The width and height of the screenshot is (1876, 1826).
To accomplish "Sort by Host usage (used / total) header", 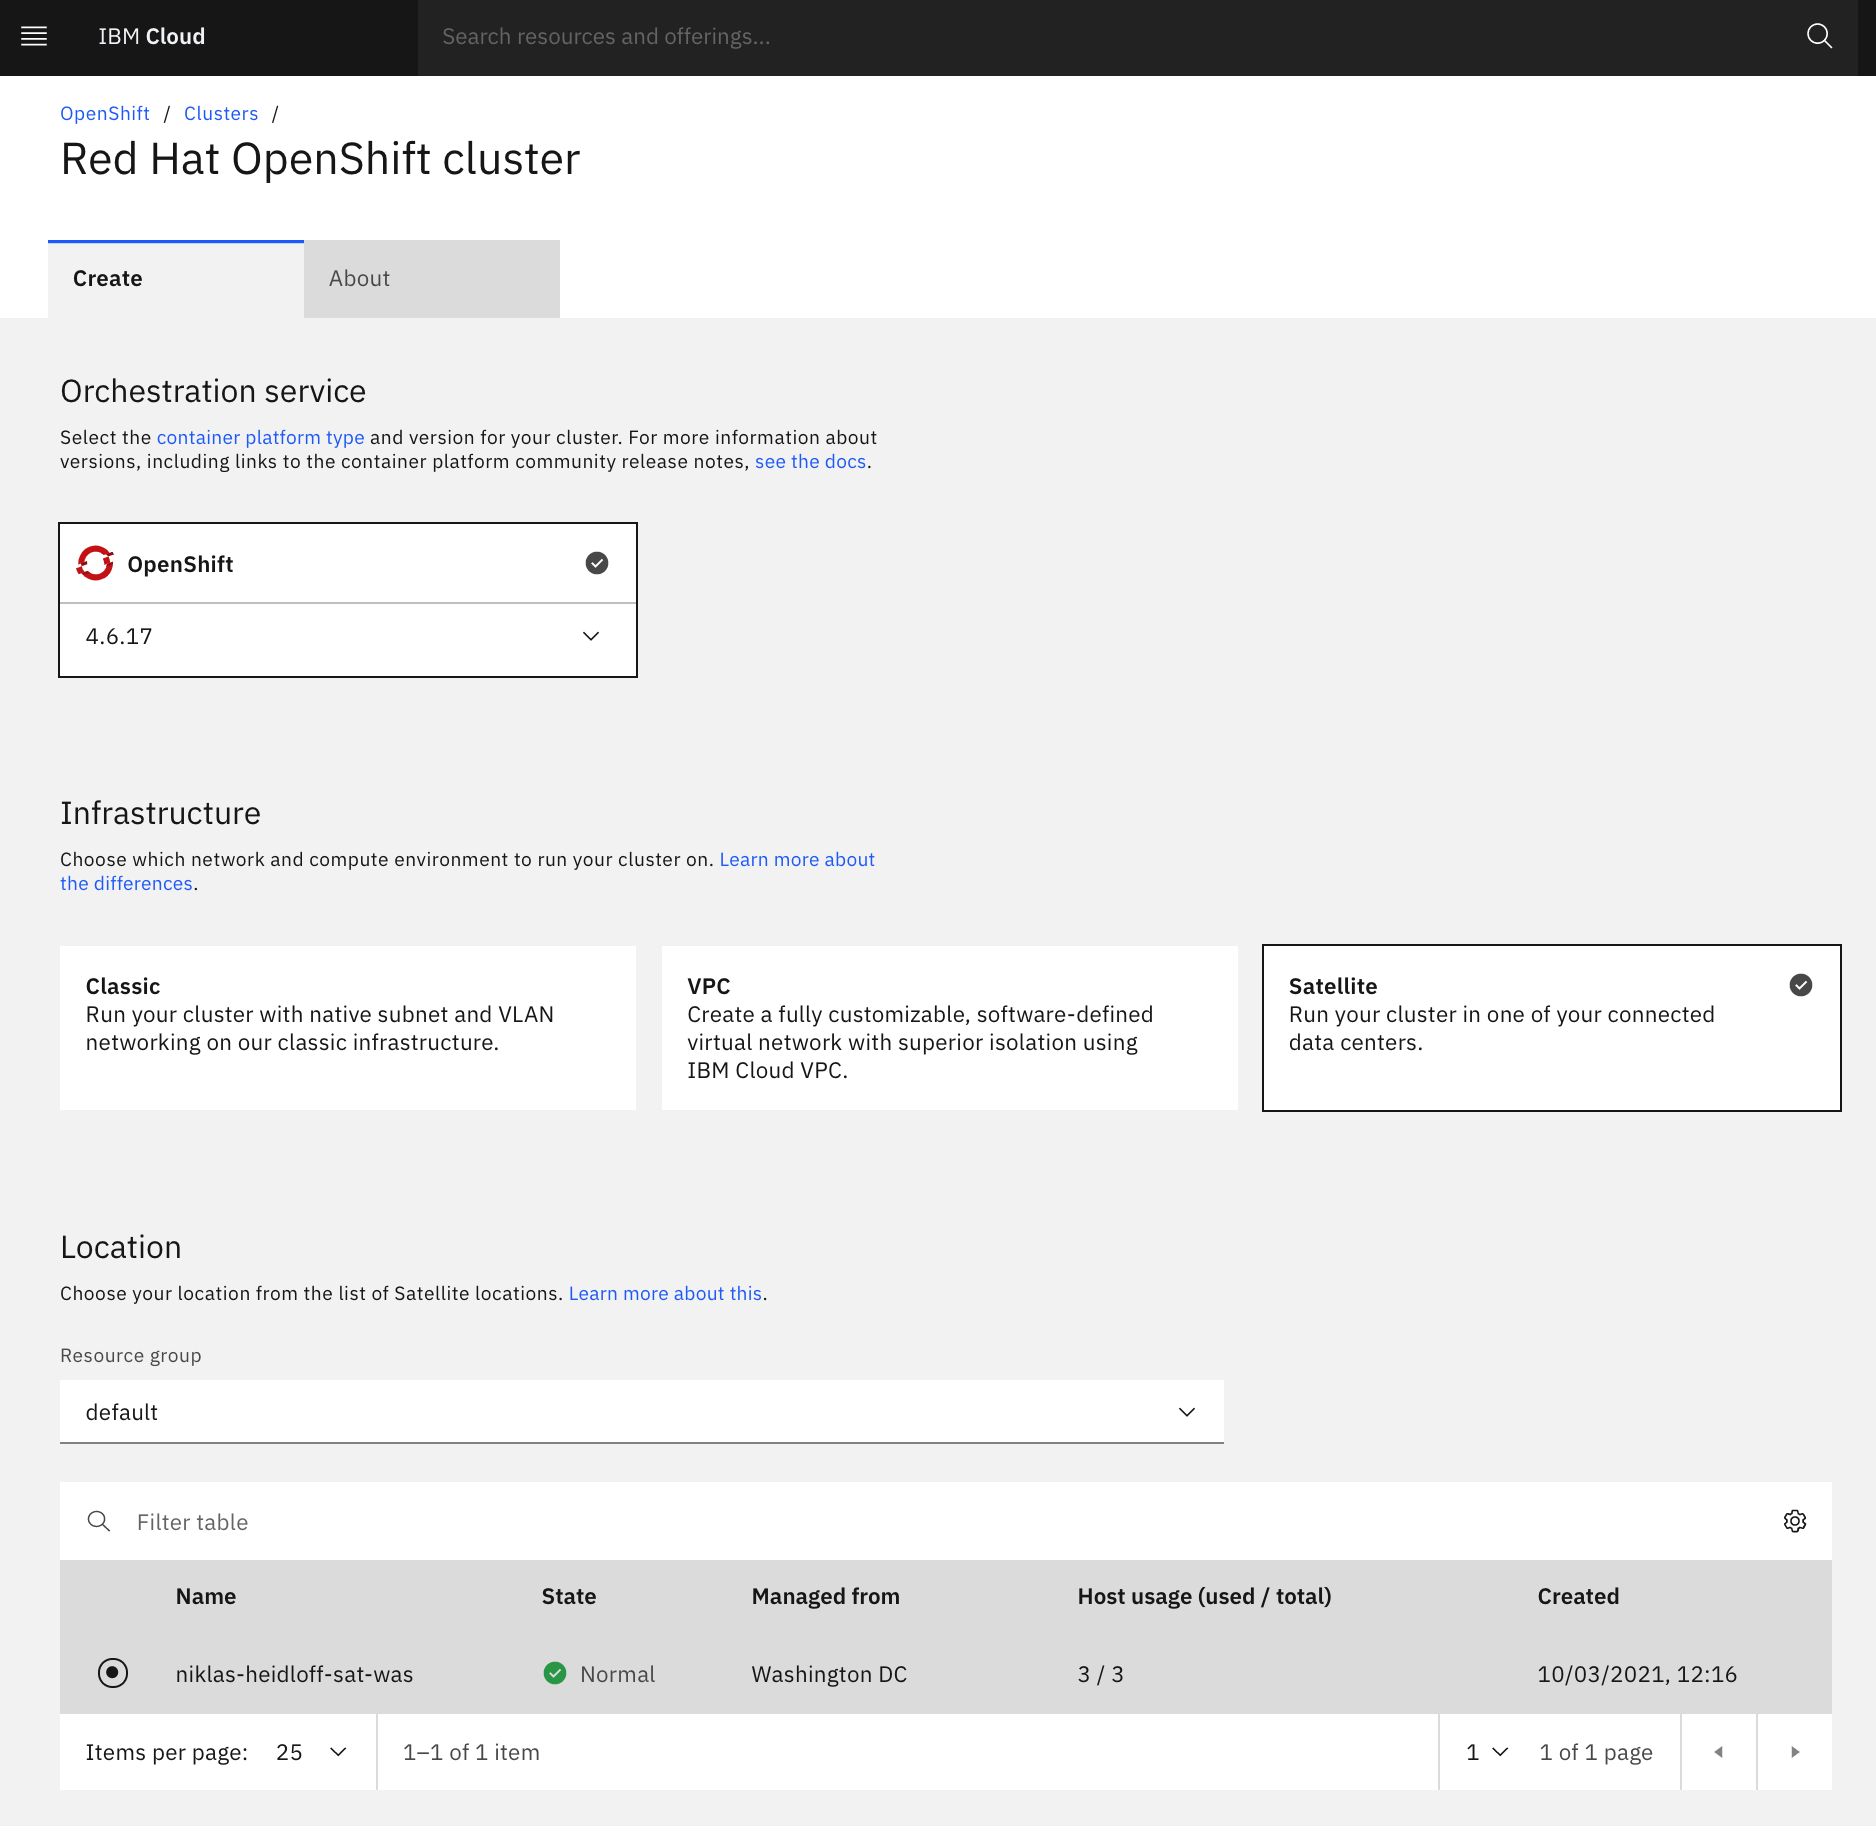I will (1204, 1596).
